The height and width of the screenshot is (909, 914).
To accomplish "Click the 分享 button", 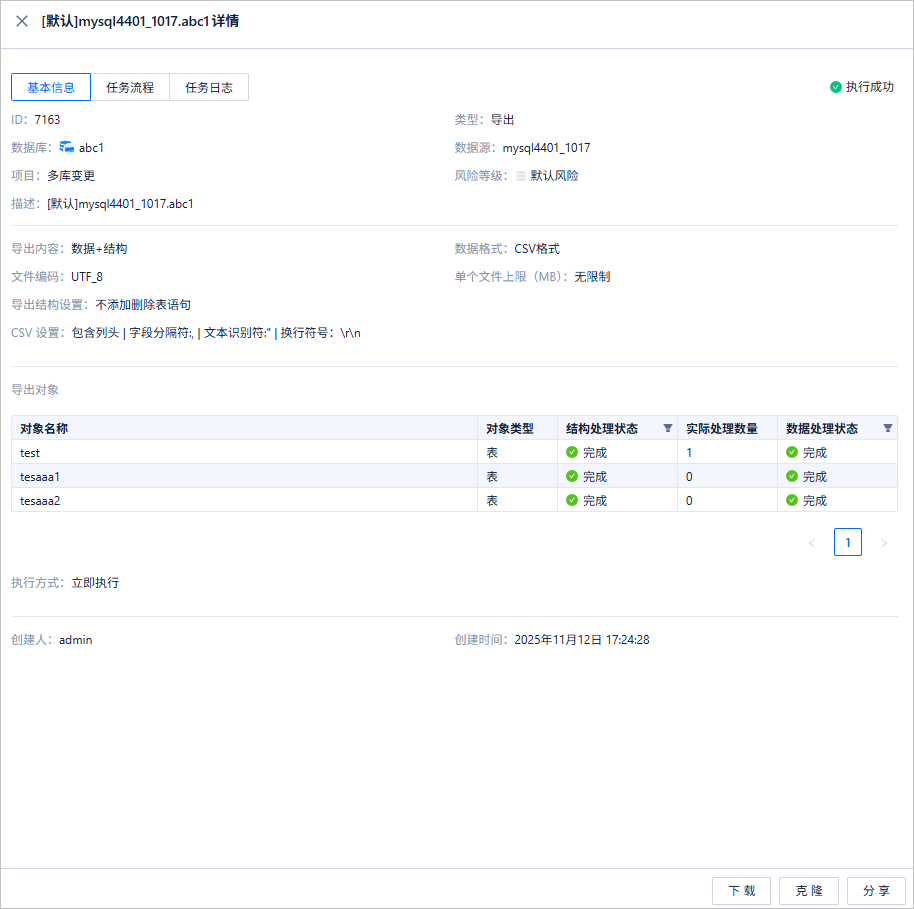I will tap(876, 890).
